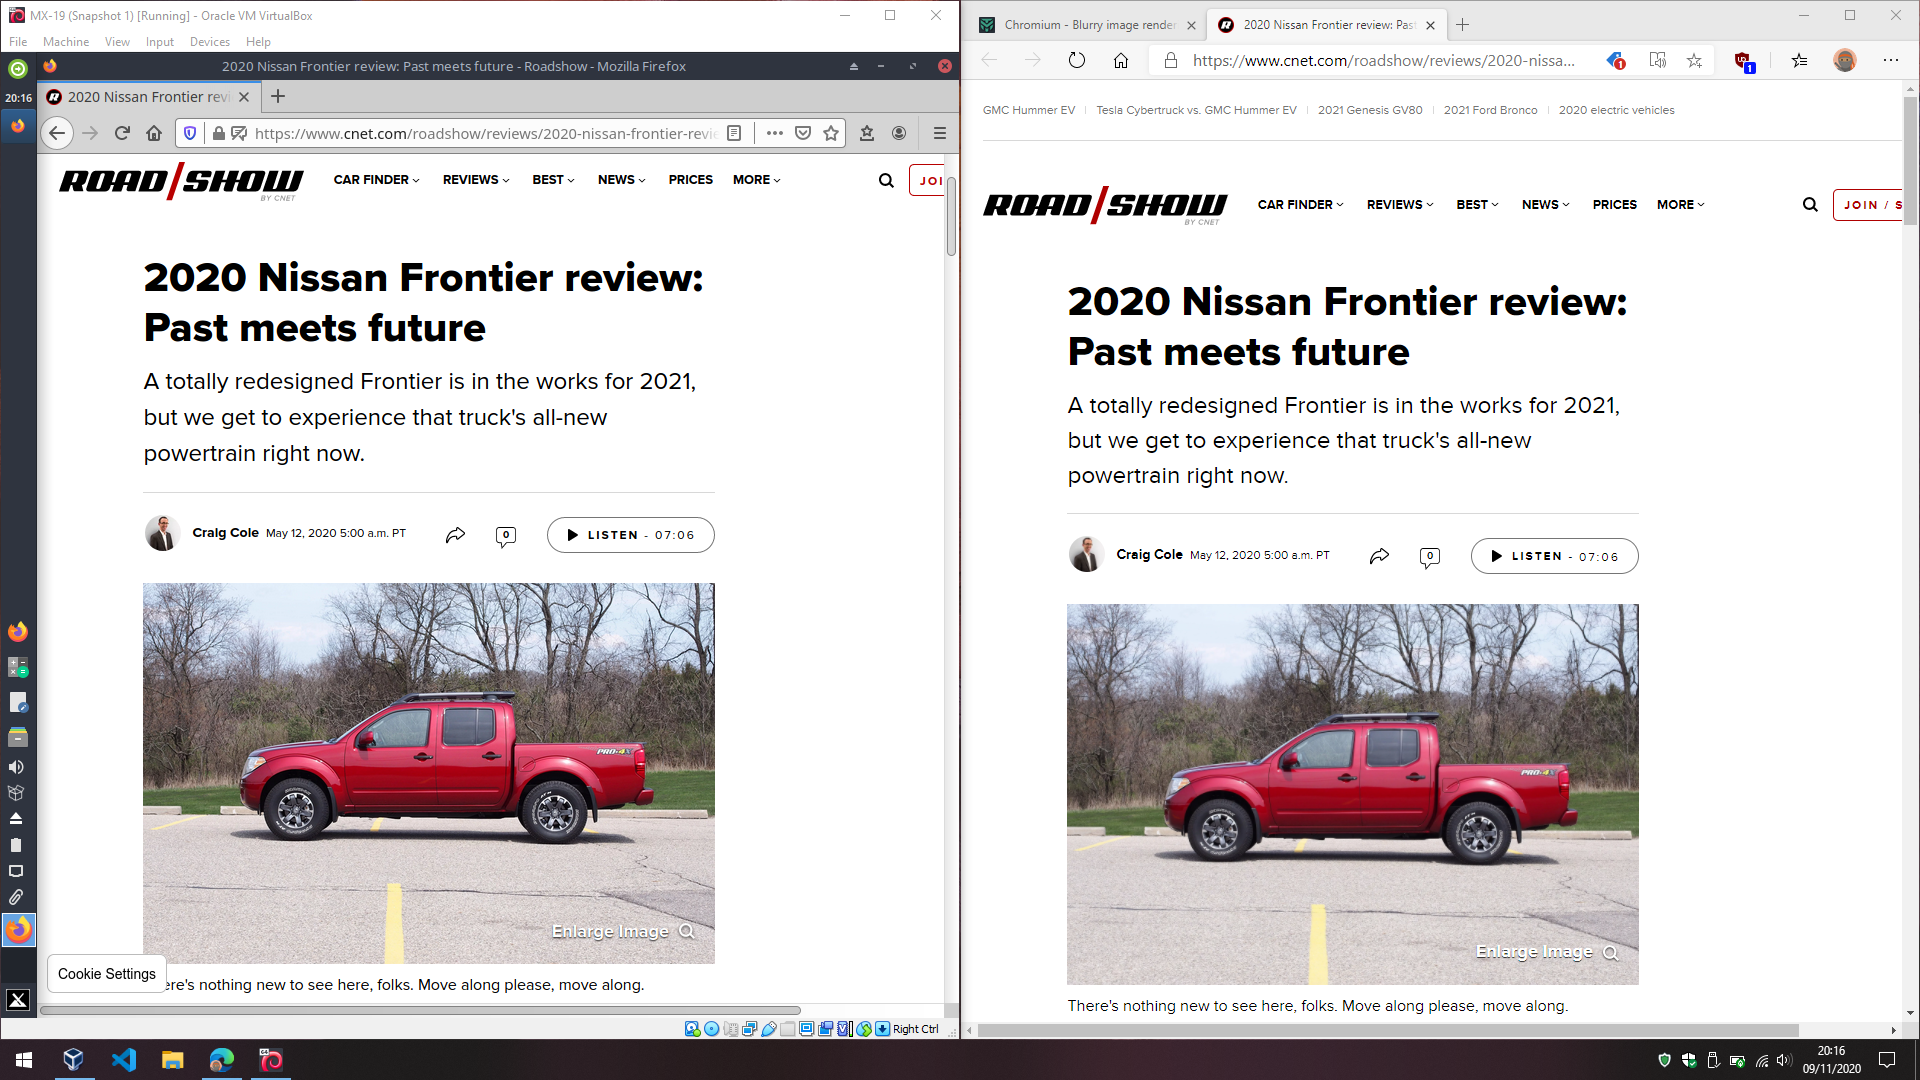Screen dimensions: 1920x1080
Task: Expand MORE dropdown on right page
Action: point(1680,205)
